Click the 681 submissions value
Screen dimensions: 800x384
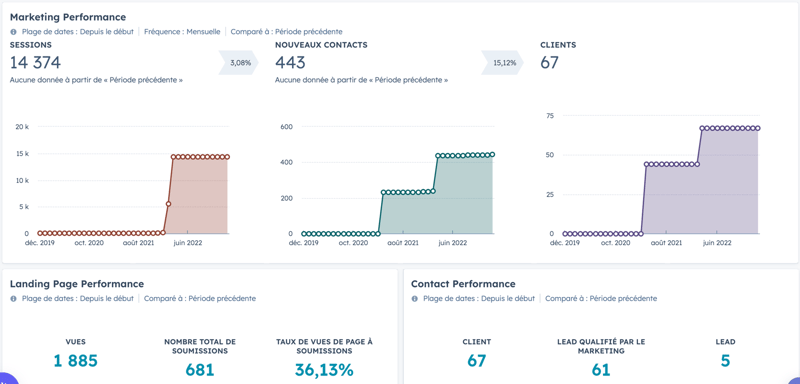point(200,370)
